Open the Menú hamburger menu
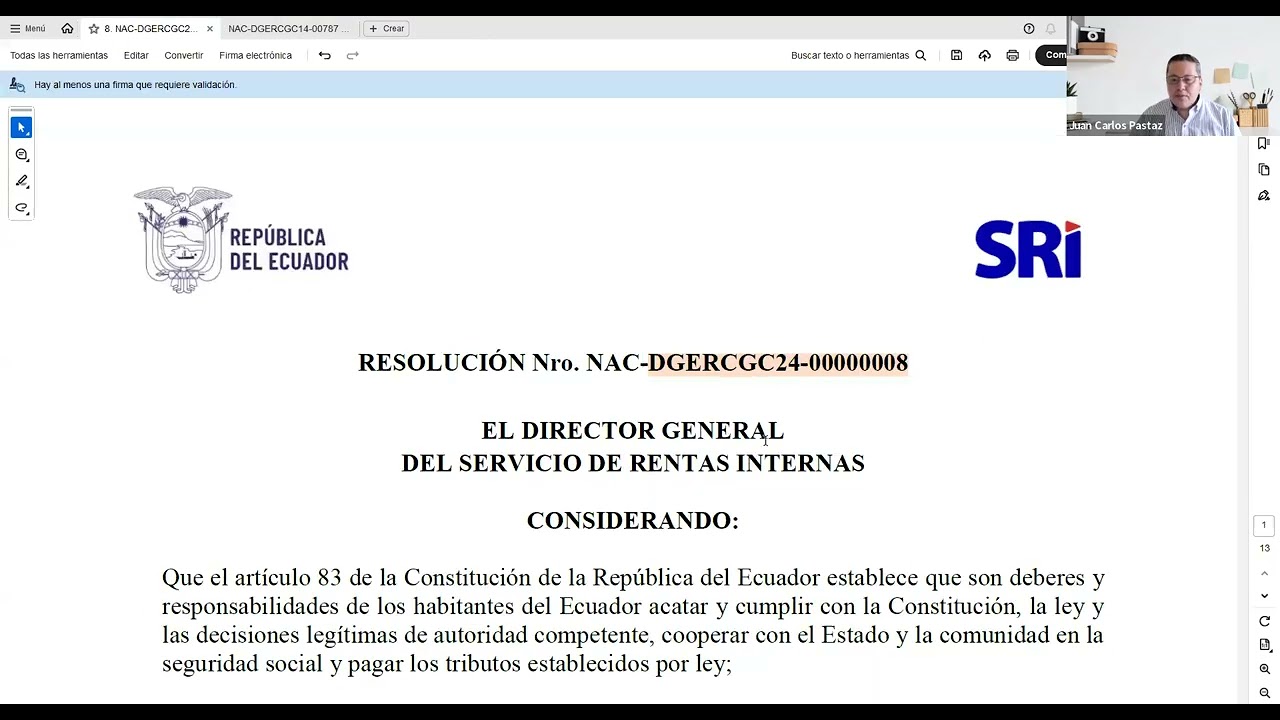The width and height of the screenshot is (1280, 720). point(28,29)
